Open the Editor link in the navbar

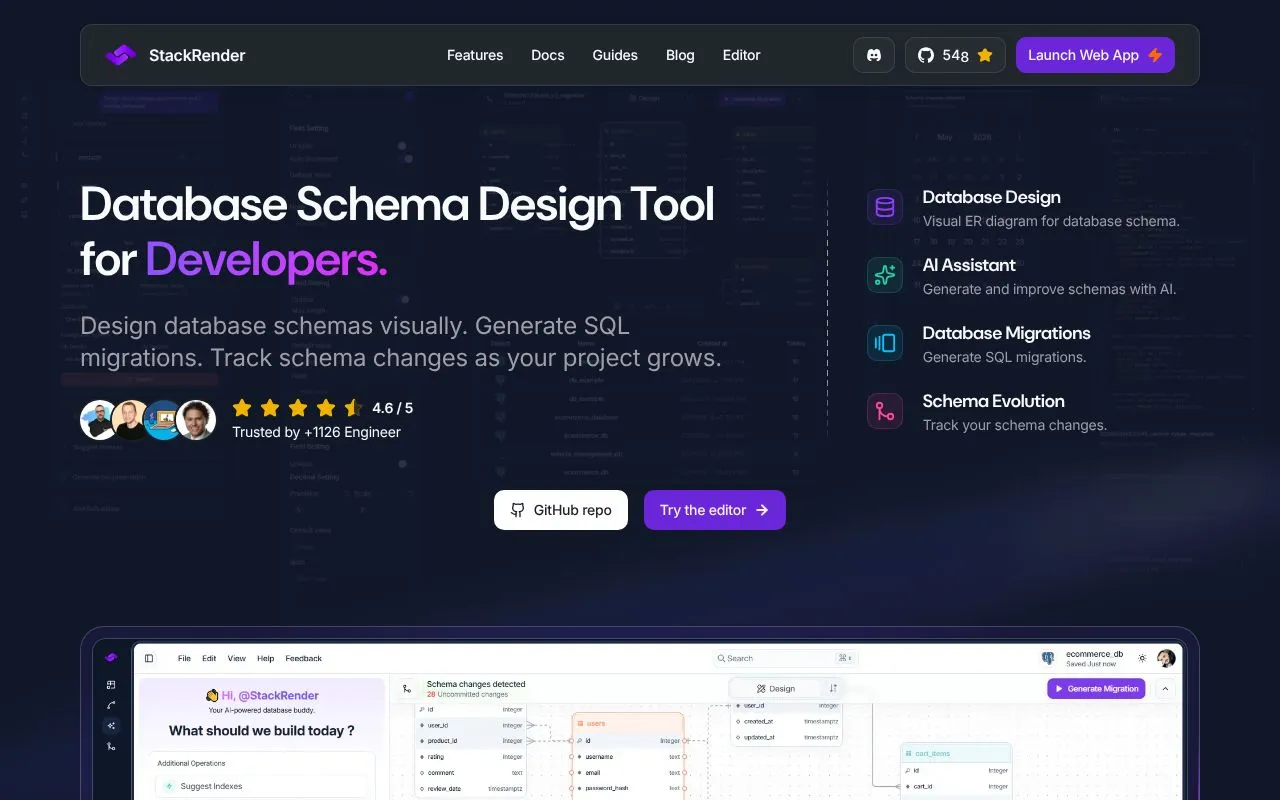[x=742, y=55]
